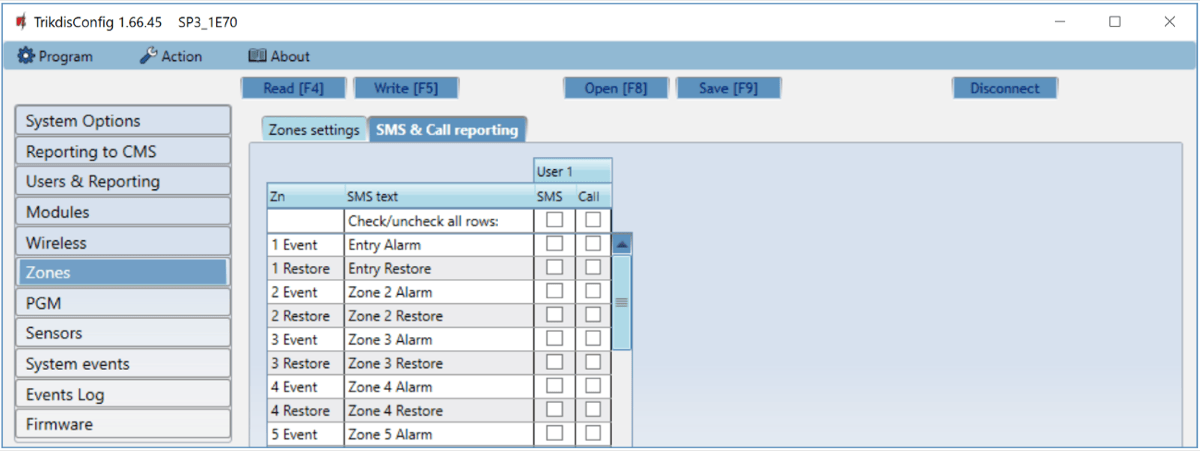This screenshot has width=1200, height=451.
Task: Click the Disconnect button
Action: (1004, 88)
